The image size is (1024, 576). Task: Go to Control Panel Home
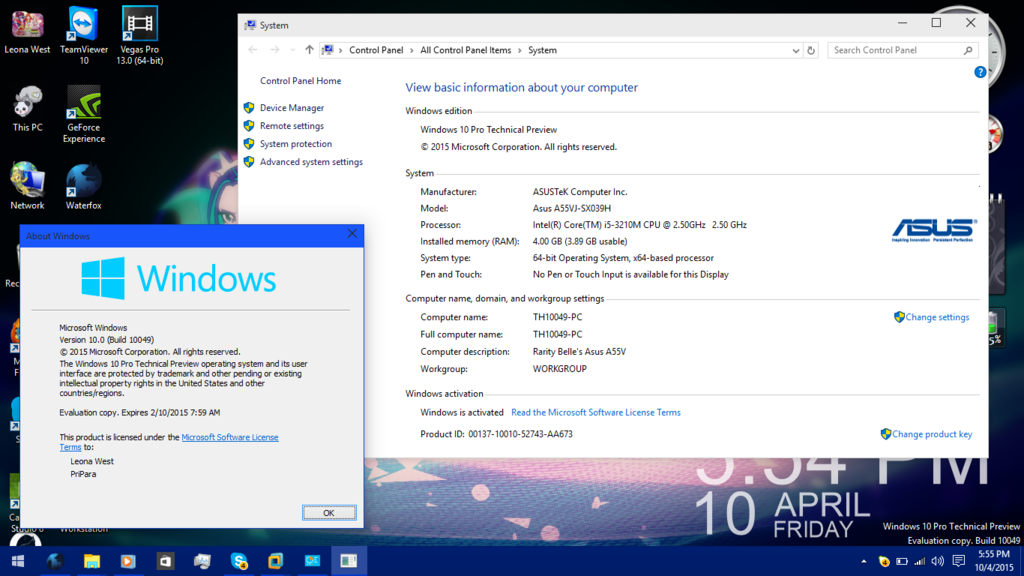[x=300, y=81]
